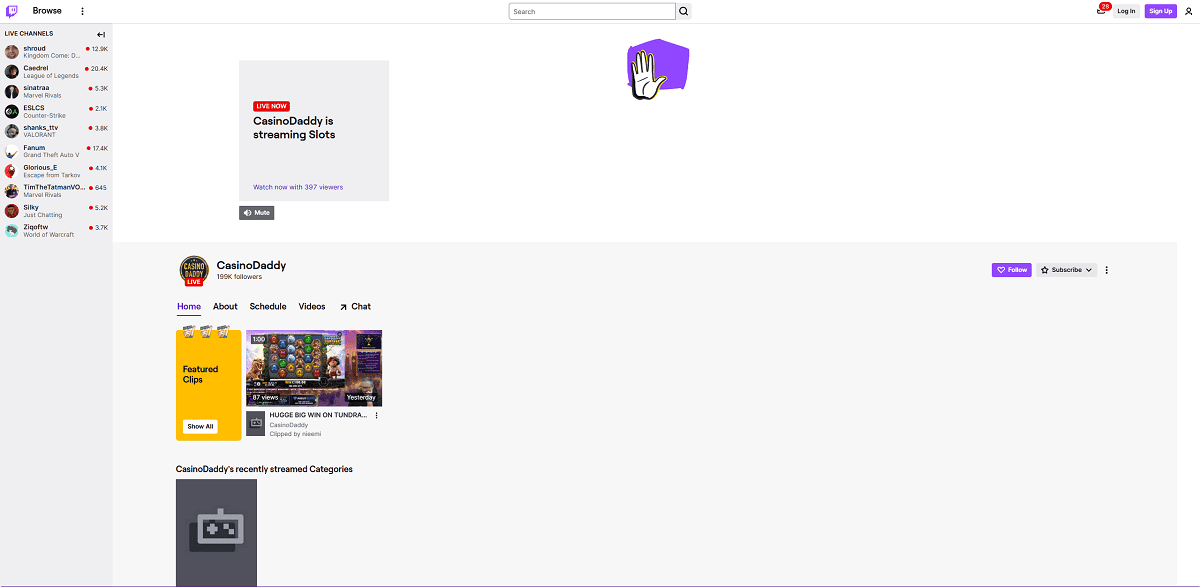Click the Escape from Tarkov label
The height and width of the screenshot is (587, 1200).
click(52, 175)
